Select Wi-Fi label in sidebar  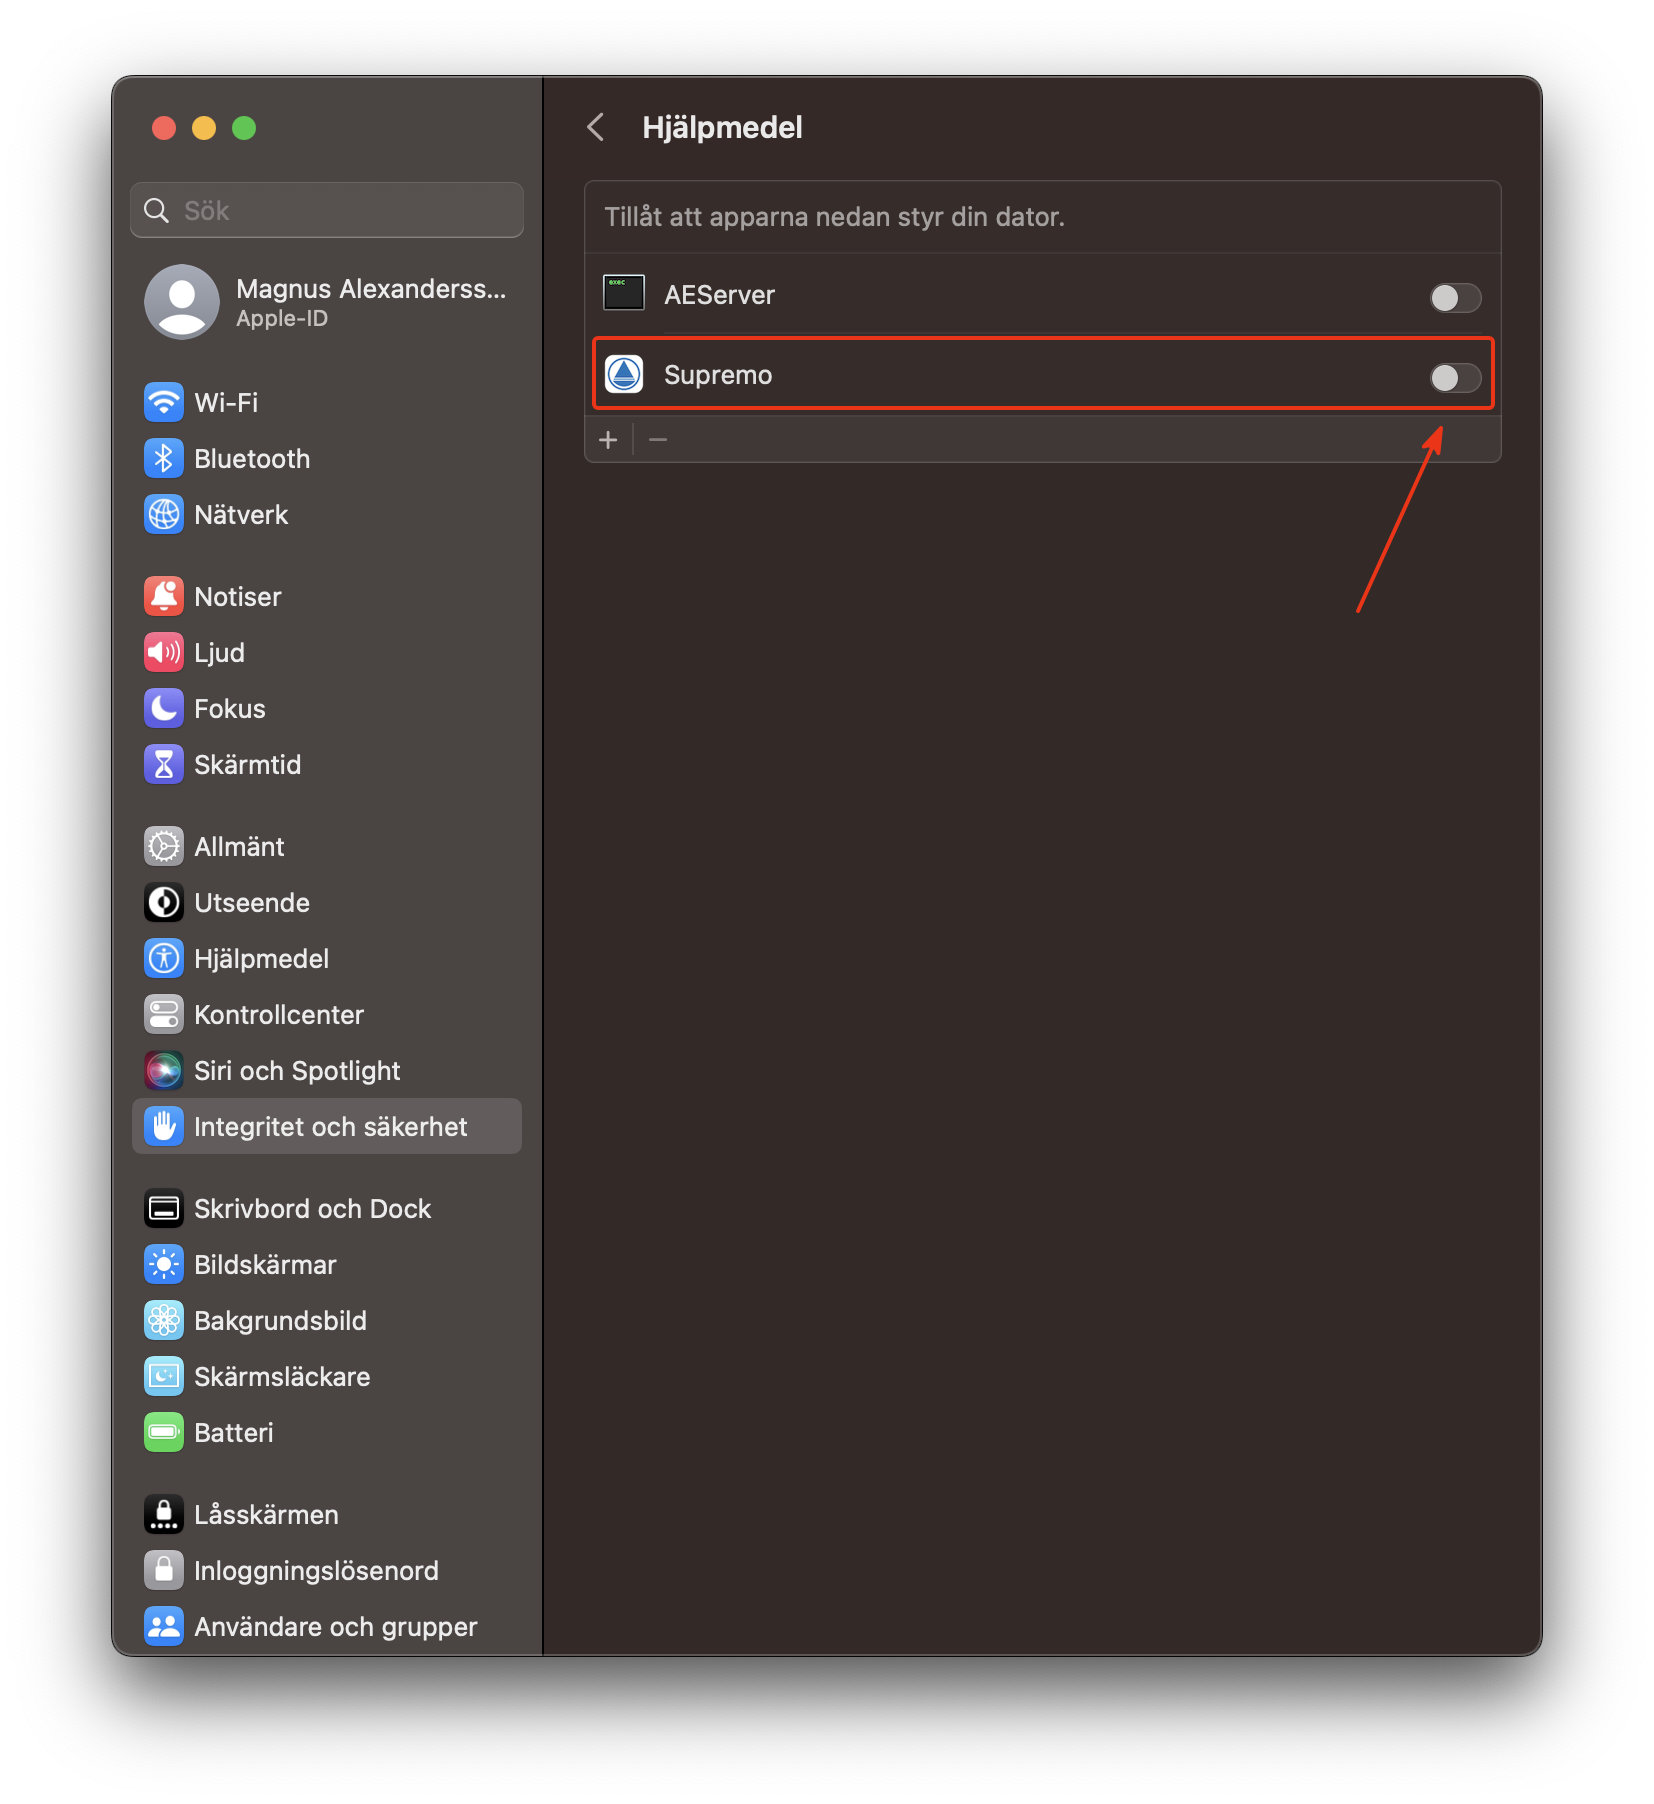coord(226,403)
